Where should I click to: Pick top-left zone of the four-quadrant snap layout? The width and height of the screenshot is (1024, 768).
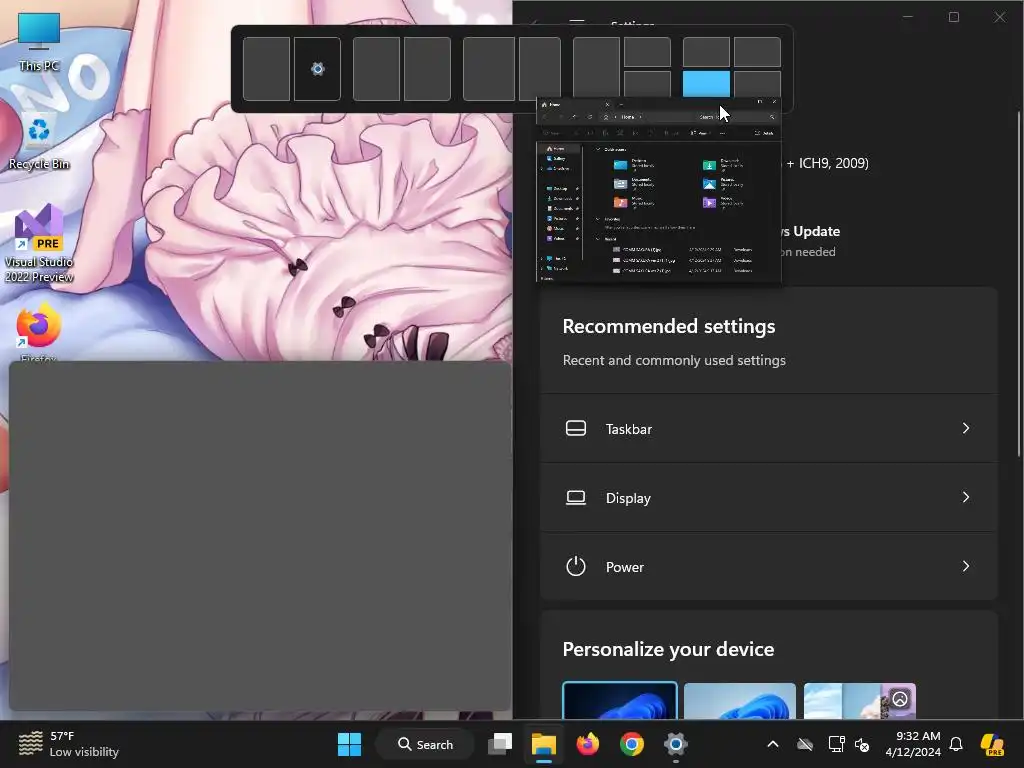click(706, 52)
